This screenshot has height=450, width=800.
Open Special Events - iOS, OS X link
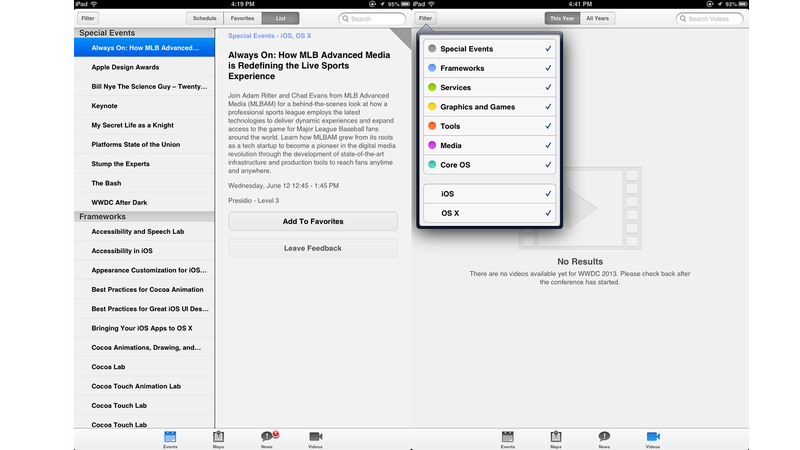(x=269, y=36)
